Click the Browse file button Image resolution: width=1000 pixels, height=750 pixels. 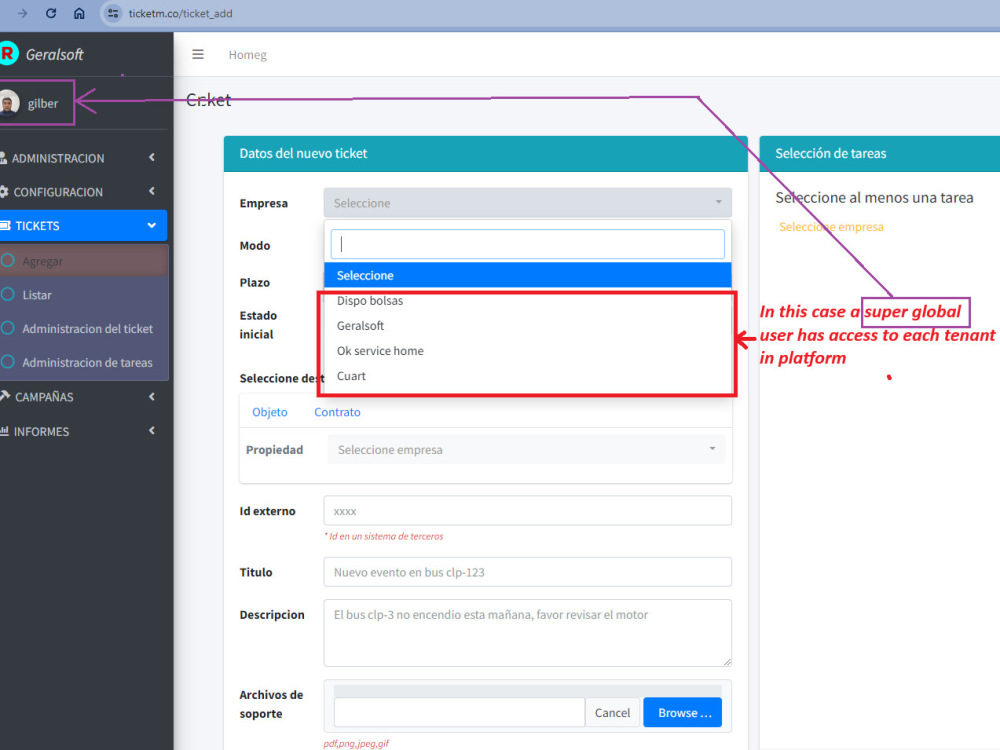click(682, 712)
